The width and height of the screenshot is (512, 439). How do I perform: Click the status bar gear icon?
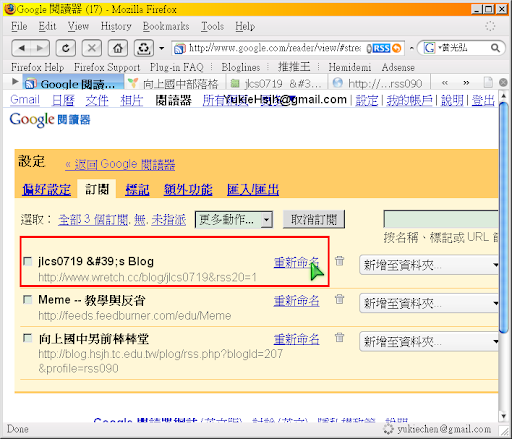(388, 429)
